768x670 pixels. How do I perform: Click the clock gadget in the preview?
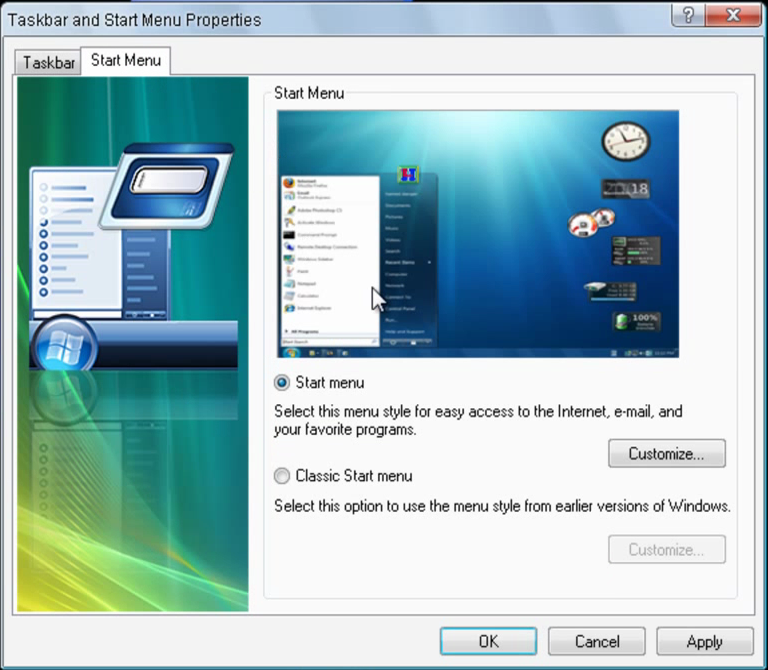click(625, 141)
